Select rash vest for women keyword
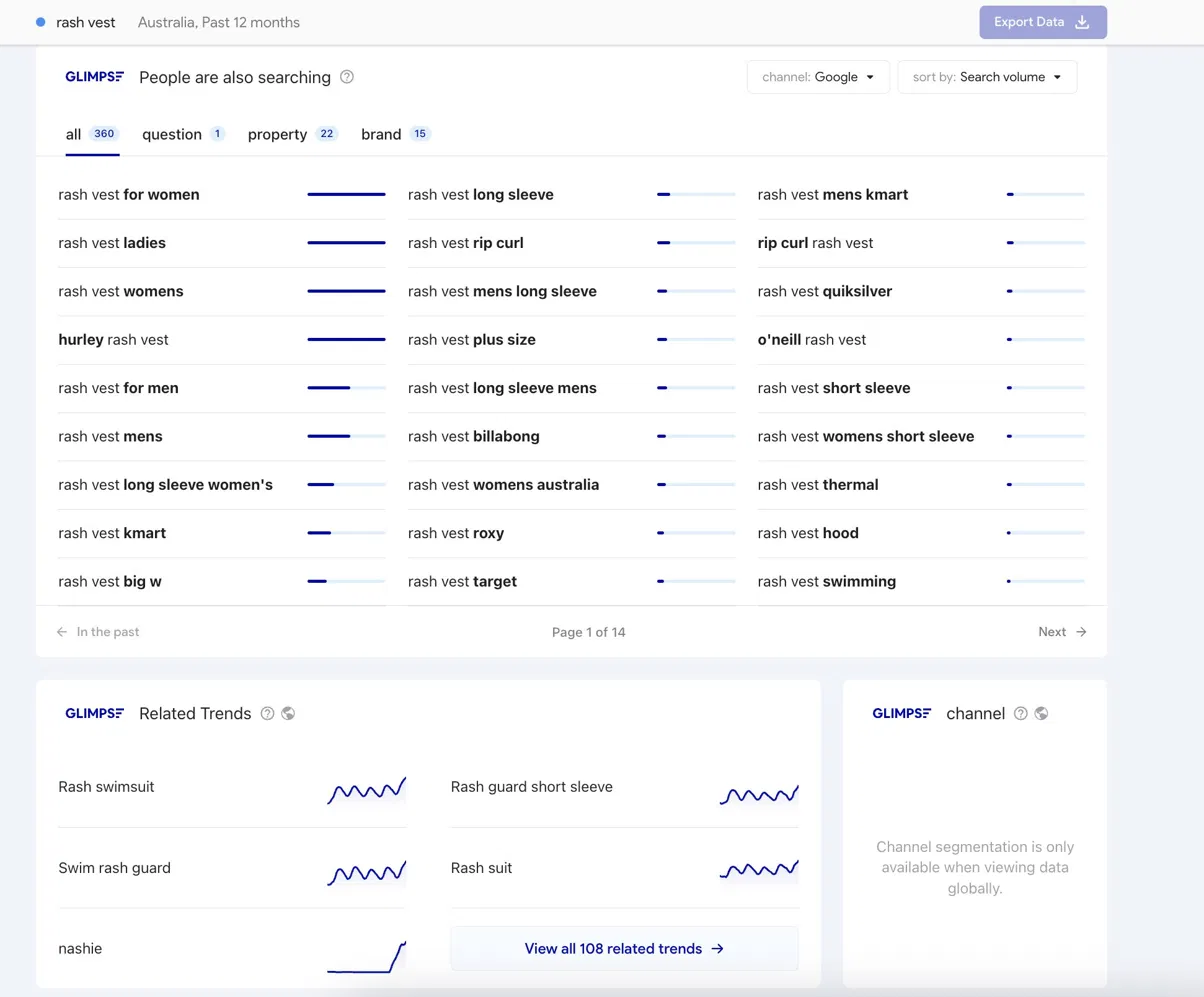Viewport: 1204px width, 997px height. 129,195
